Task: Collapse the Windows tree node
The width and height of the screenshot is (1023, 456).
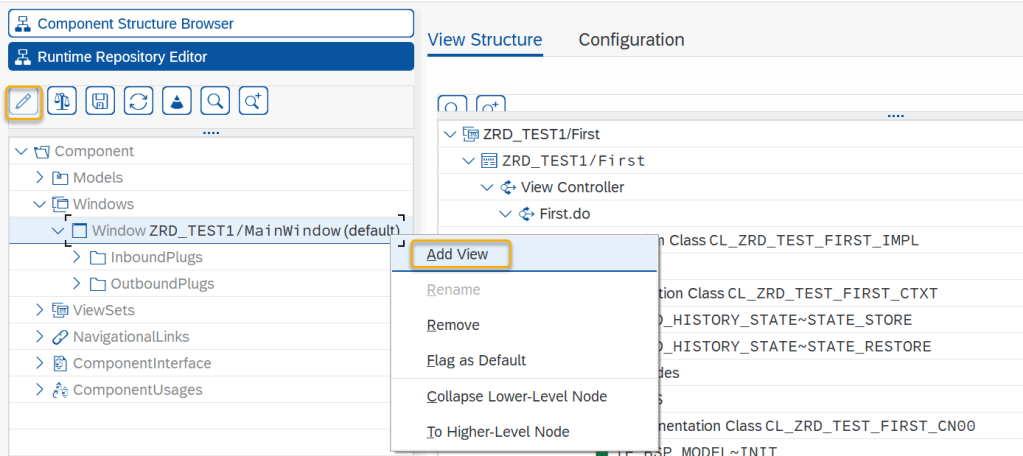Action: [40, 204]
